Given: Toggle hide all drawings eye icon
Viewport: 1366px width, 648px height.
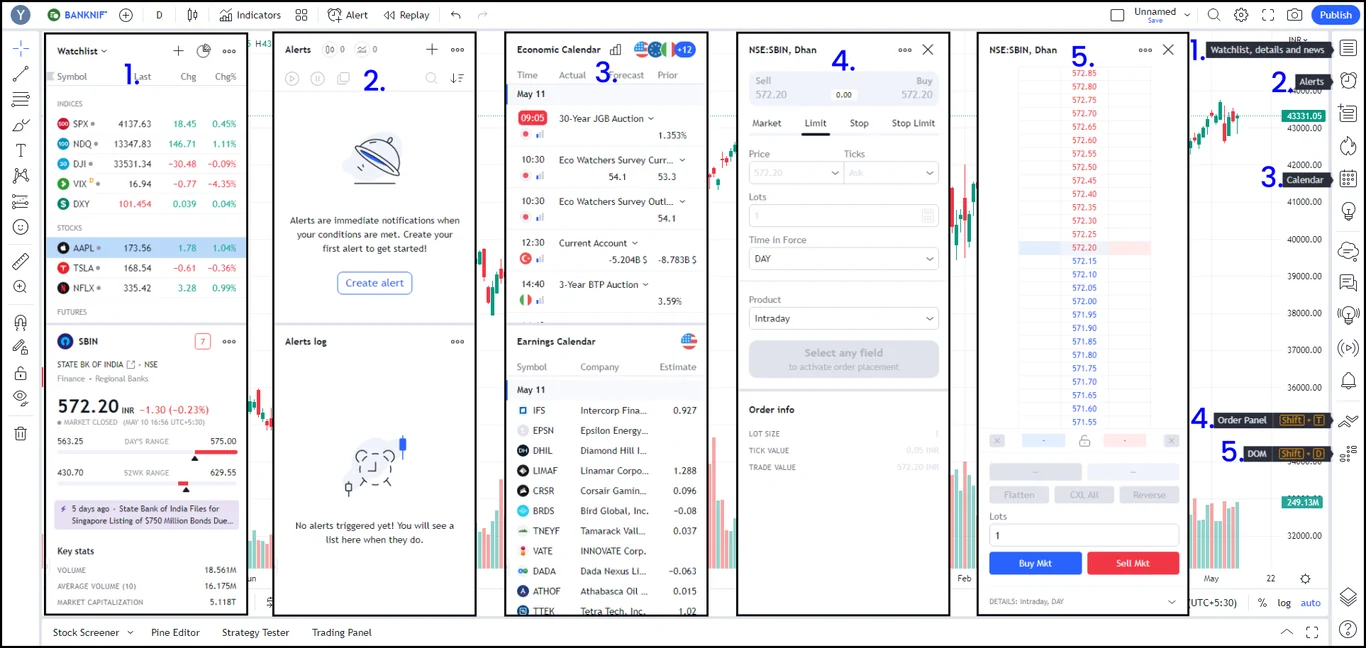Looking at the screenshot, I should click(x=20, y=398).
